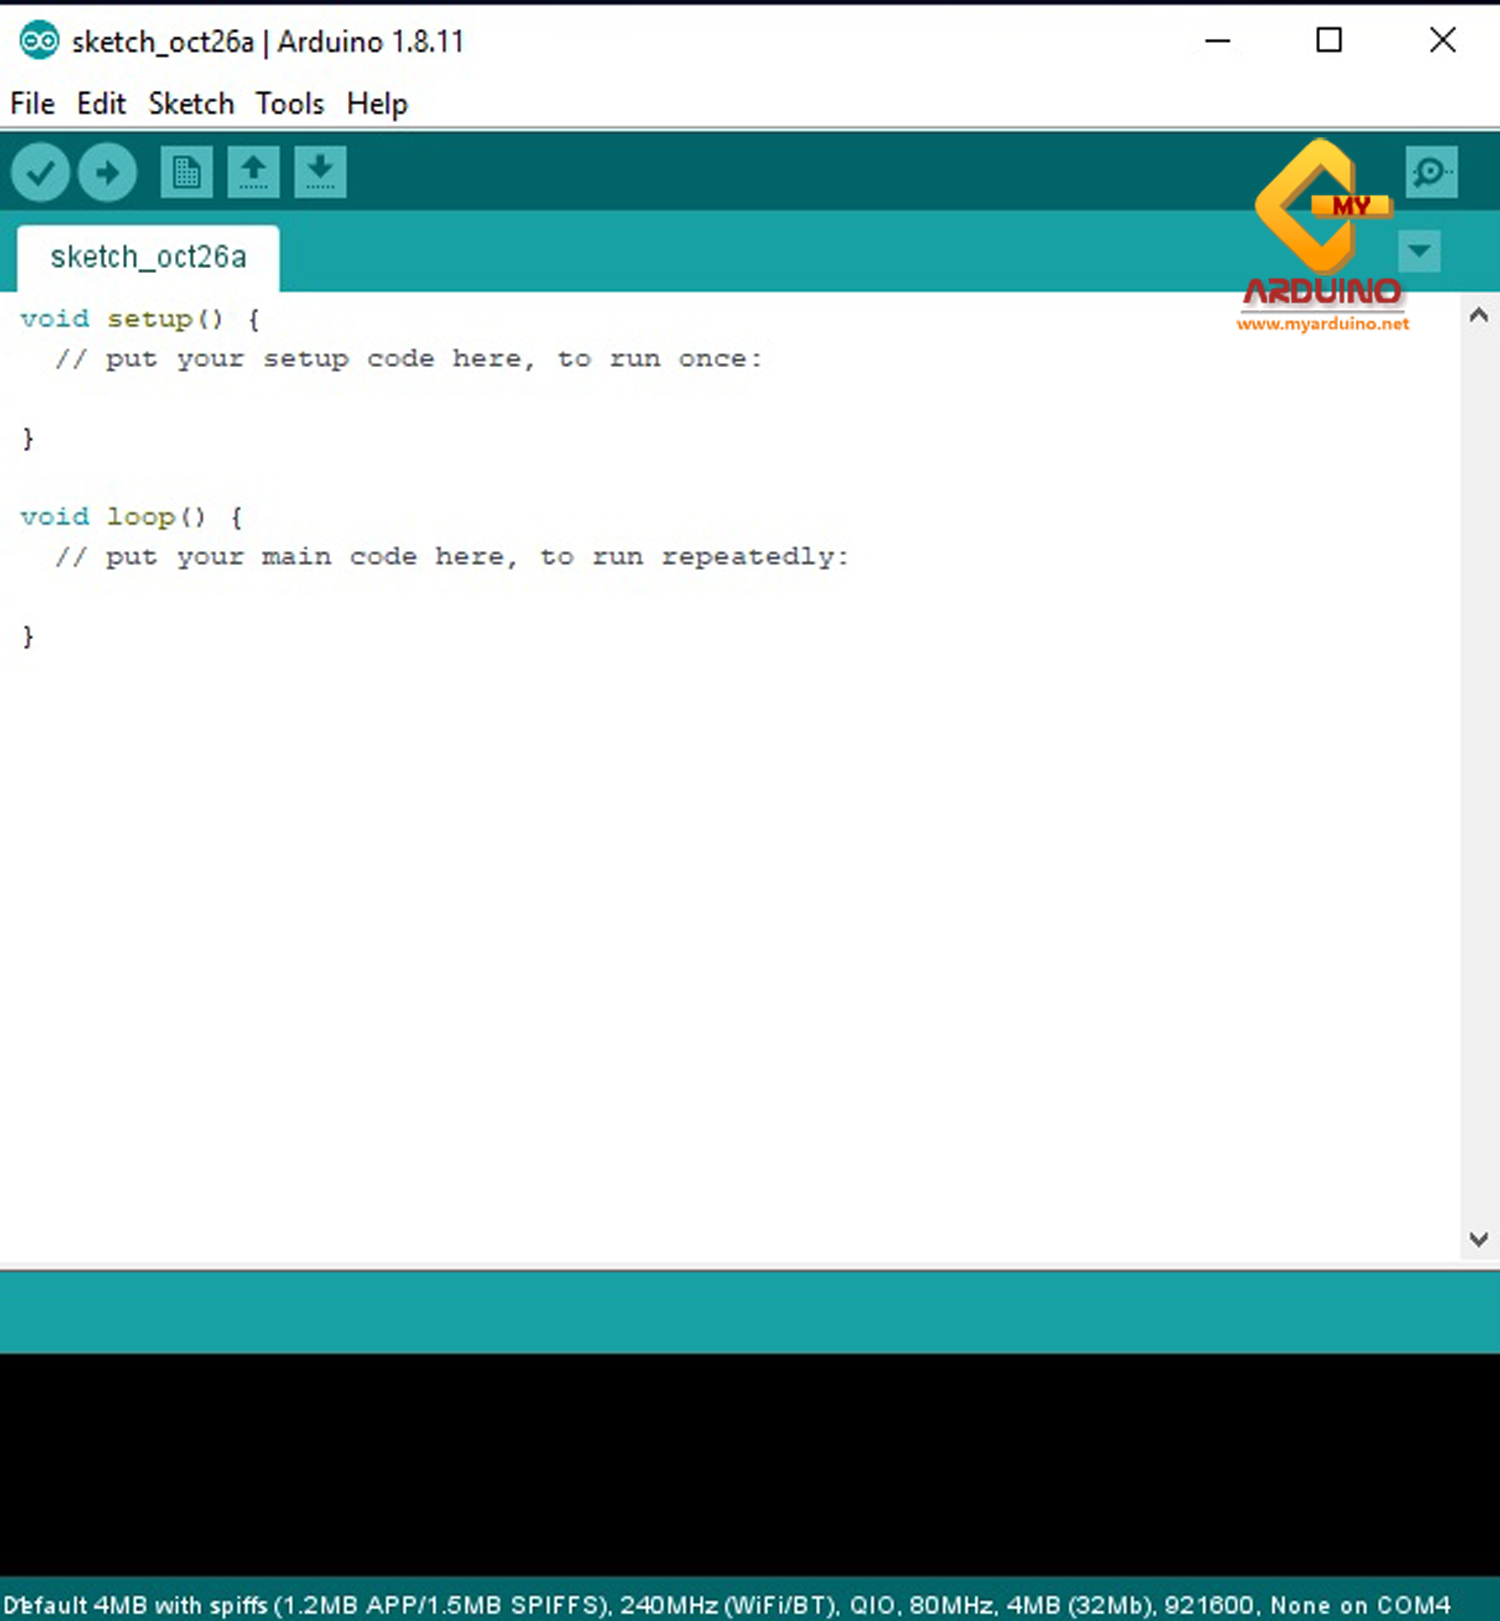Image resolution: width=1500 pixels, height=1621 pixels.
Task: Expand the tab options dropdown arrow
Action: (1419, 251)
